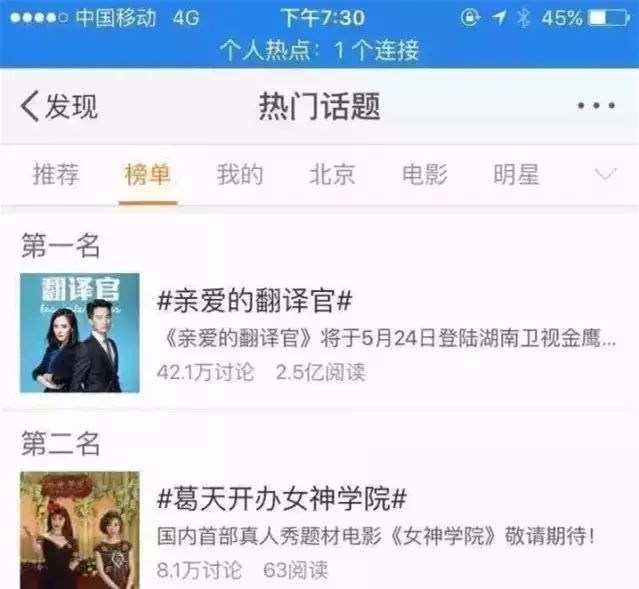Switch to the 推荐 tab
The width and height of the screenshot is (639, 589).
pyautogui.click(x=56, y=174)
